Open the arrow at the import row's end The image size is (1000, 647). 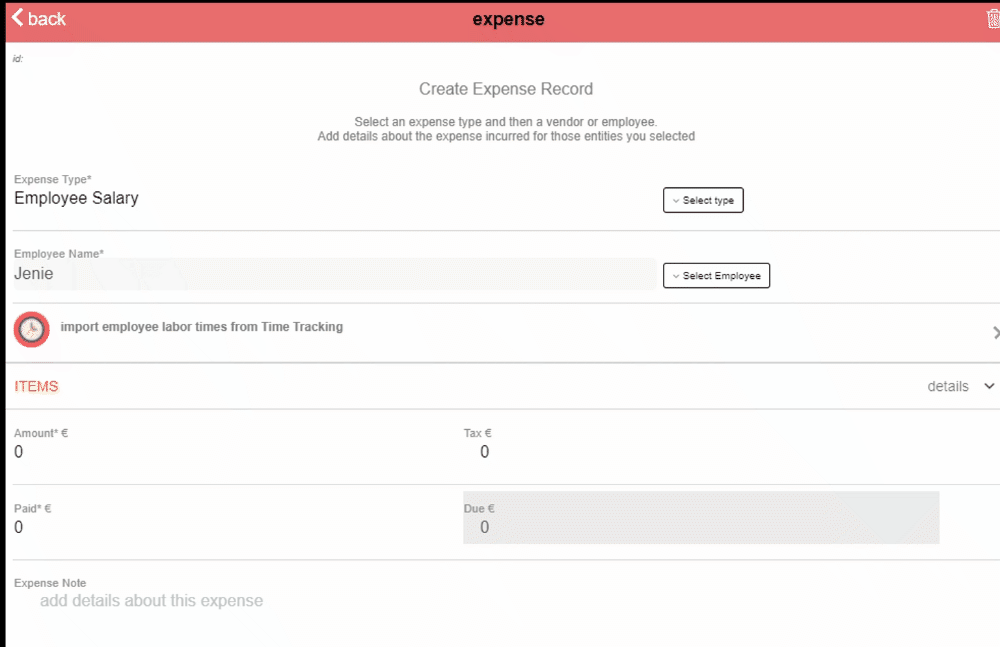995,332
